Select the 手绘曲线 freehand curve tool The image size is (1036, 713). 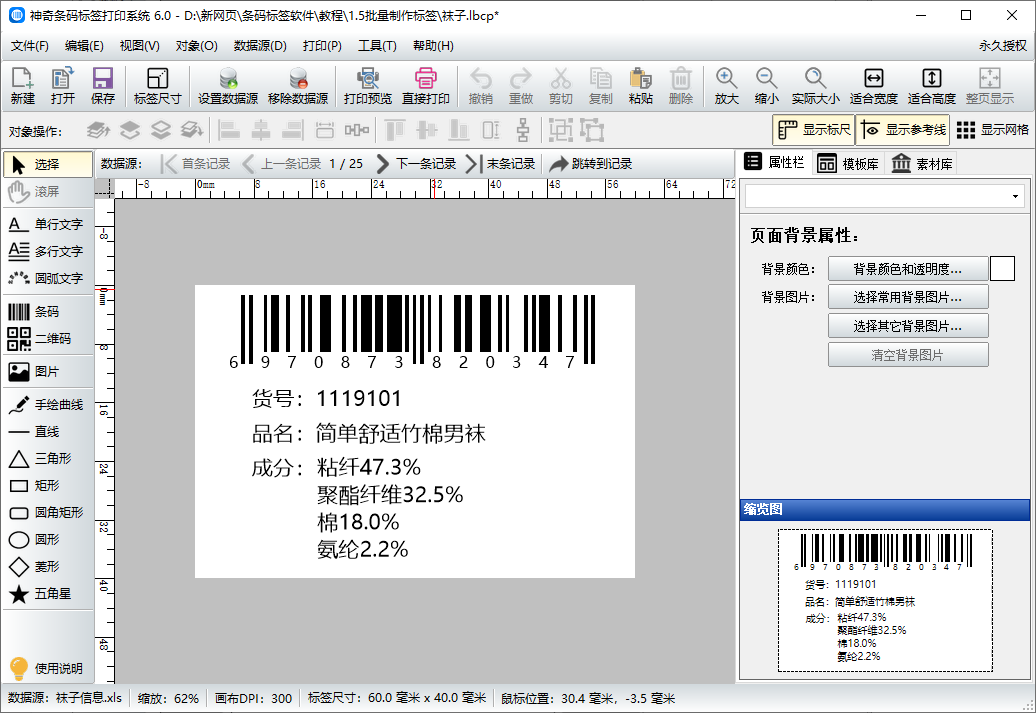point(46,405)
